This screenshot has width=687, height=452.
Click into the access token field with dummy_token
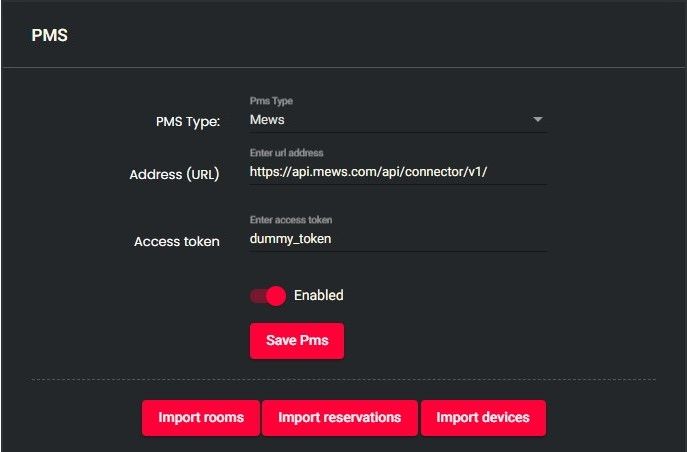[397, 240]
